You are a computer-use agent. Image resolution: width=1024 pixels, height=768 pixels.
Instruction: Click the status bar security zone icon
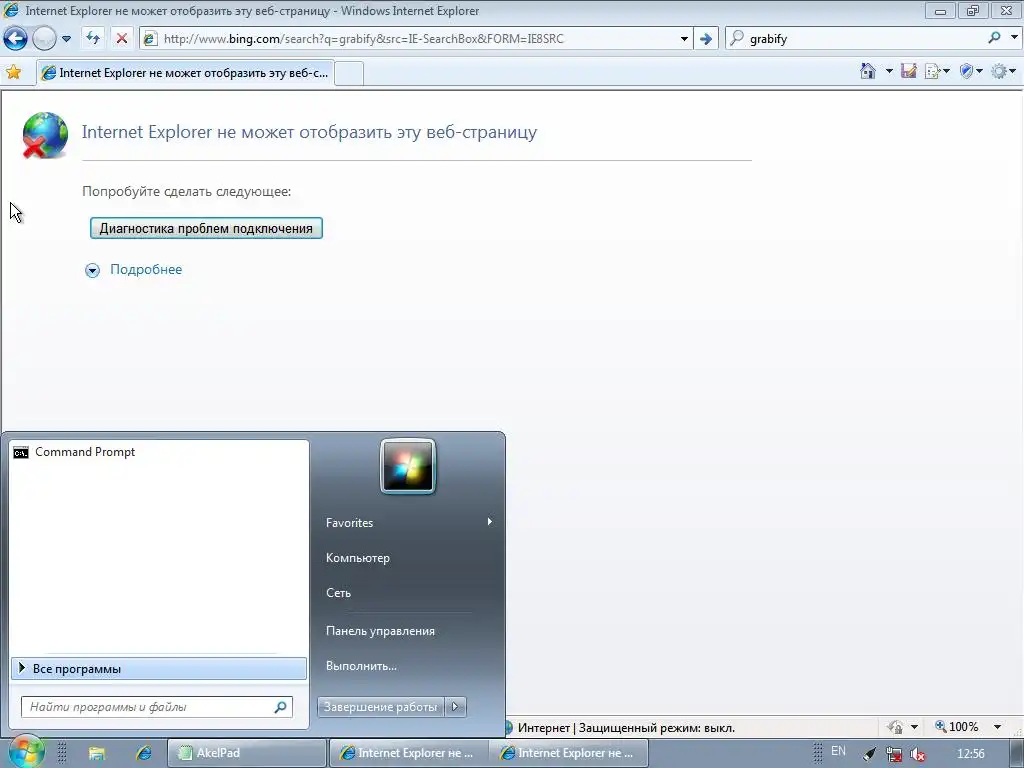click(x=509, y=728)
